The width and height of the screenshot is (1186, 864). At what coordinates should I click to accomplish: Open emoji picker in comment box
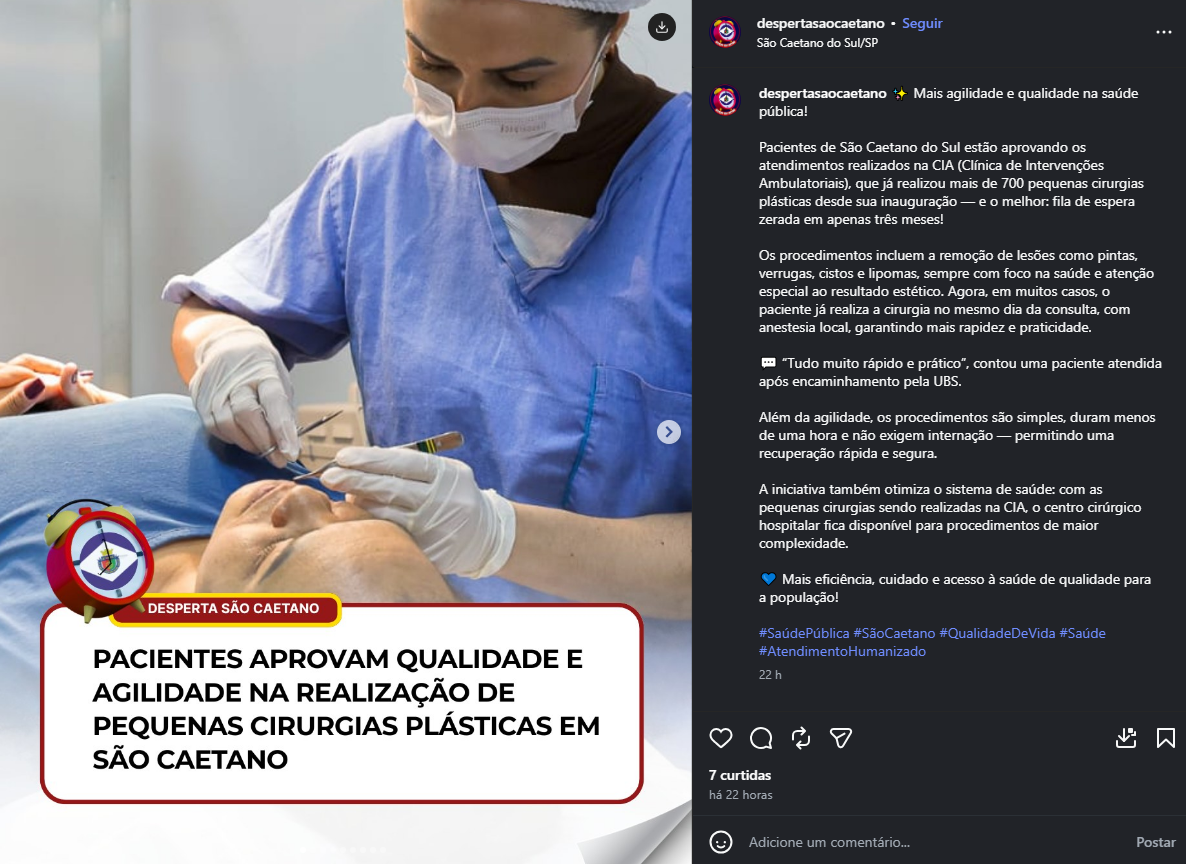point(721,842)
